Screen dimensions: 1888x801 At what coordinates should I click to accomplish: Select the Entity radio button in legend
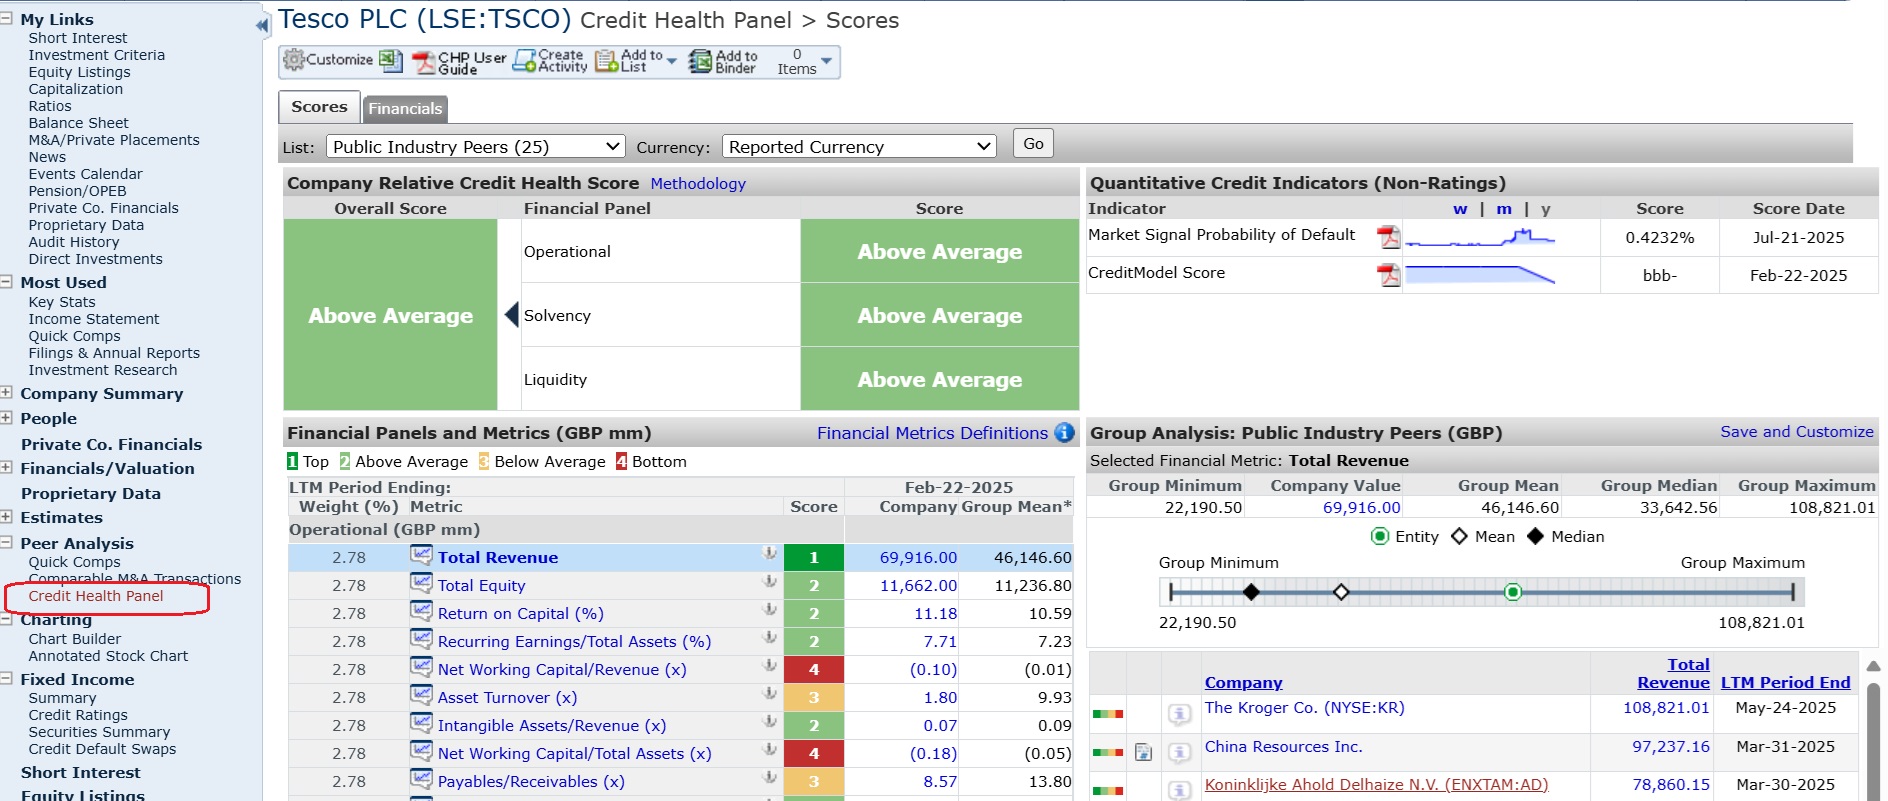tap(1380, 537)
